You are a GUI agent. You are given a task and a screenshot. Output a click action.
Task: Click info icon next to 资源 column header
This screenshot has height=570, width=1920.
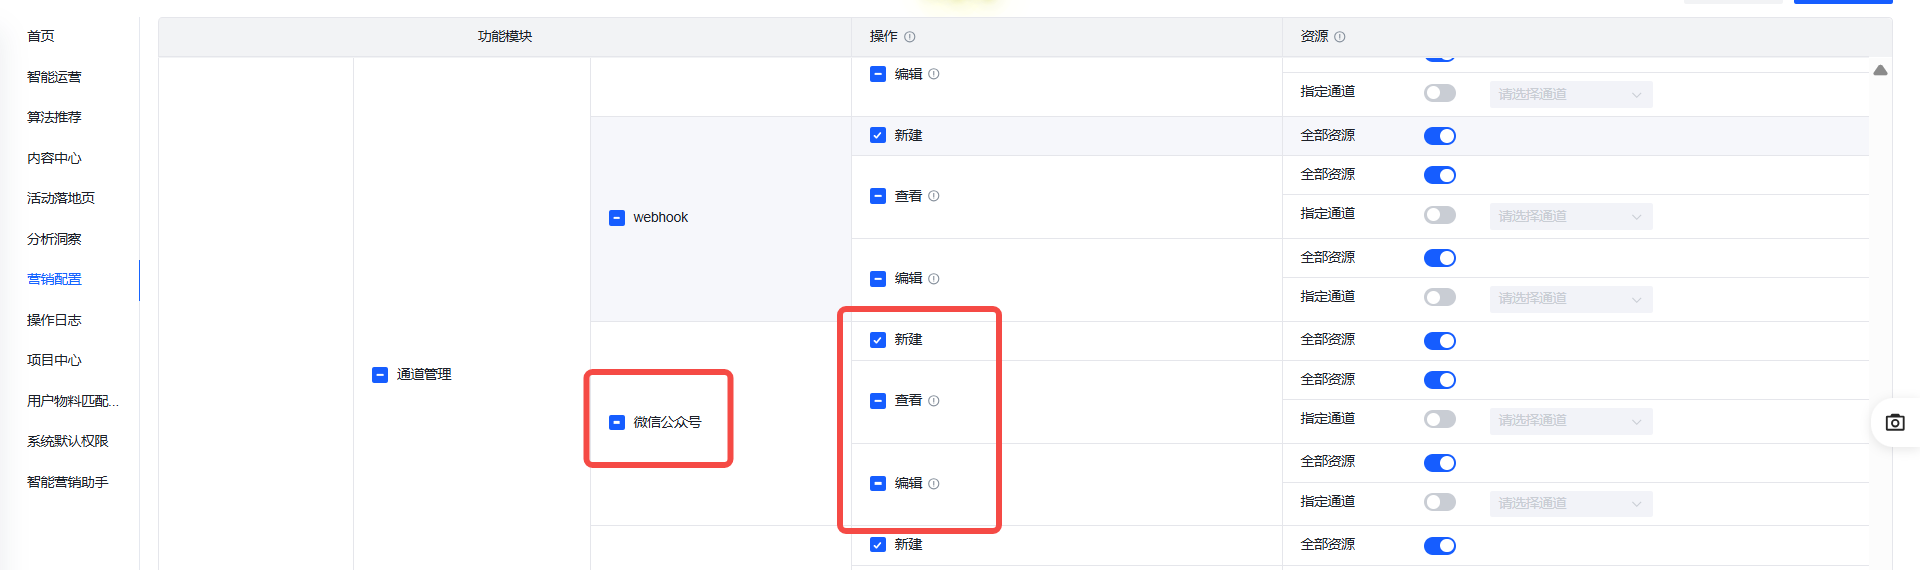(x=1340, y=37)
